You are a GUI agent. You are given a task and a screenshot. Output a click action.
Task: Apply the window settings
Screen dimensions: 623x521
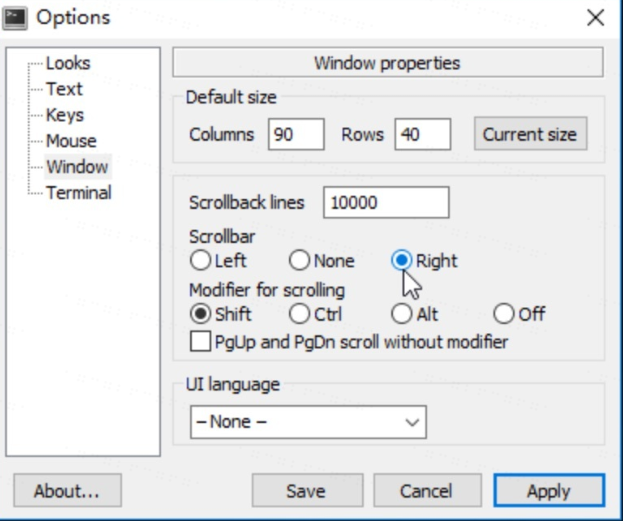tap(549, 491)
